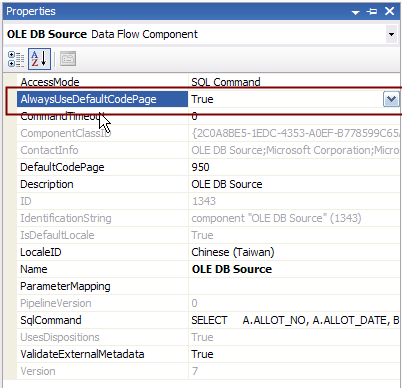Open the Properties window position menu arrow
The height and width of the screenshot is (388, 402).
point(356,12)
